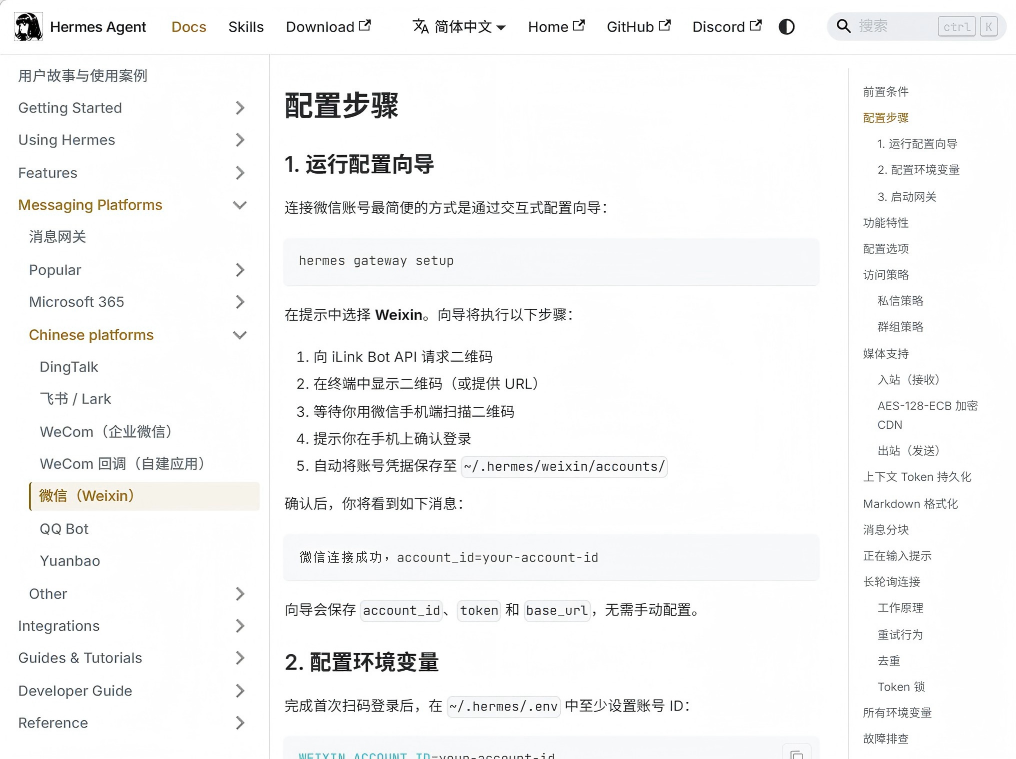The height and width of the screenshot is (759, 1016).
Task: Open the Docs navbar tab
Action: [x=189, y=27]
